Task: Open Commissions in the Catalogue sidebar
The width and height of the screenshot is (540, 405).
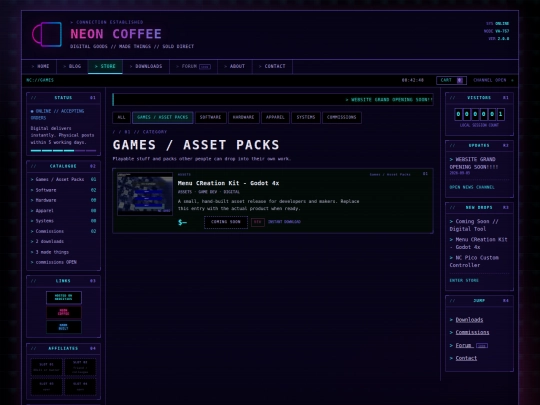Action: click(63, 231)
